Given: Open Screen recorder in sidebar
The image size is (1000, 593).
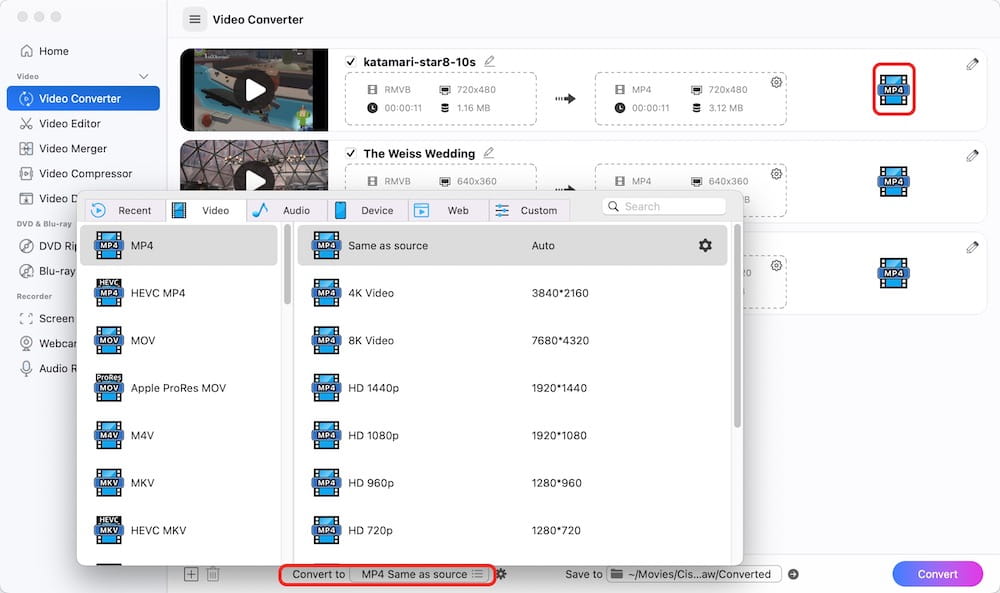Looking at the screenshot, I should pos(48,318).
